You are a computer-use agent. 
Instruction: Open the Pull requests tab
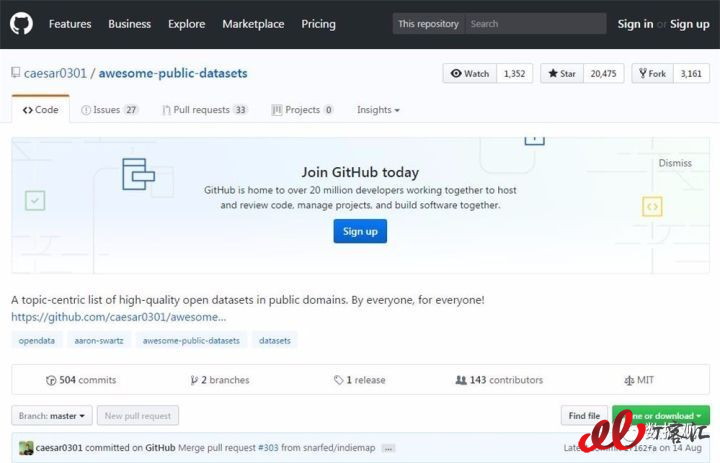[x=205, y=110]
